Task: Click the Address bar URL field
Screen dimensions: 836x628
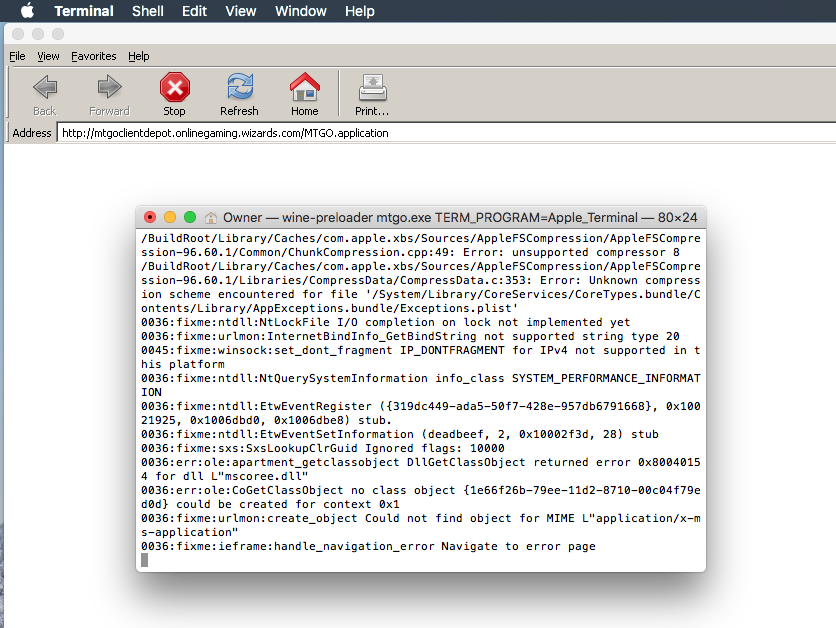Action: pyautogui.click(x=446, y=133)
